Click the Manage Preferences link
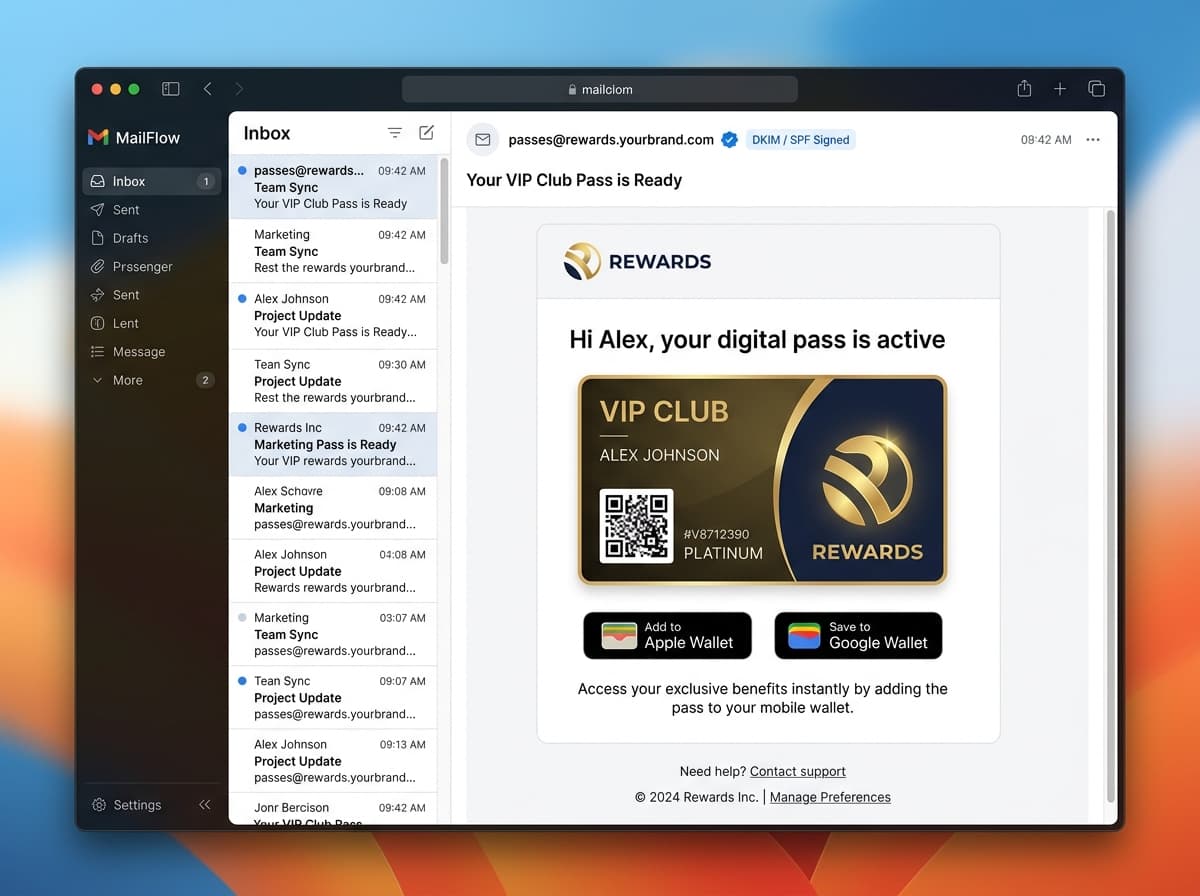Image resolution: width=1200 pixels, height=896 pixels. 830,797
